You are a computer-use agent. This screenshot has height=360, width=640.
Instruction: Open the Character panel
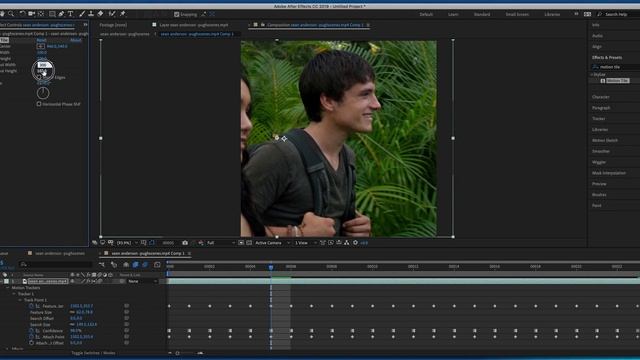click(x=600, y=97)
